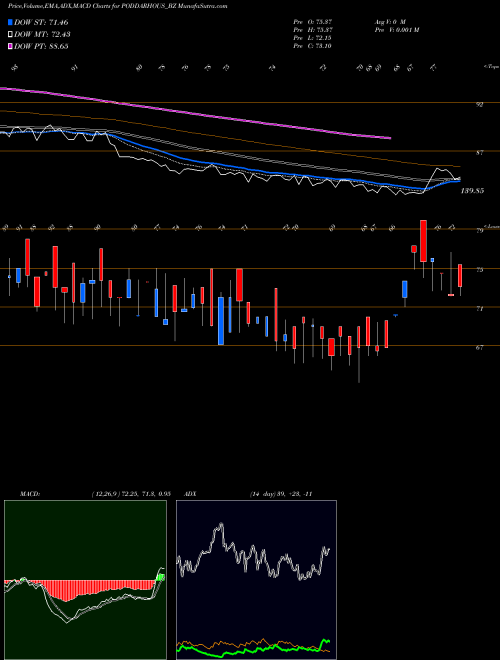Click the 'Pre O: 73.37' value
The width and height of the screenshot is (500, 660).
(x=313, y=21)
